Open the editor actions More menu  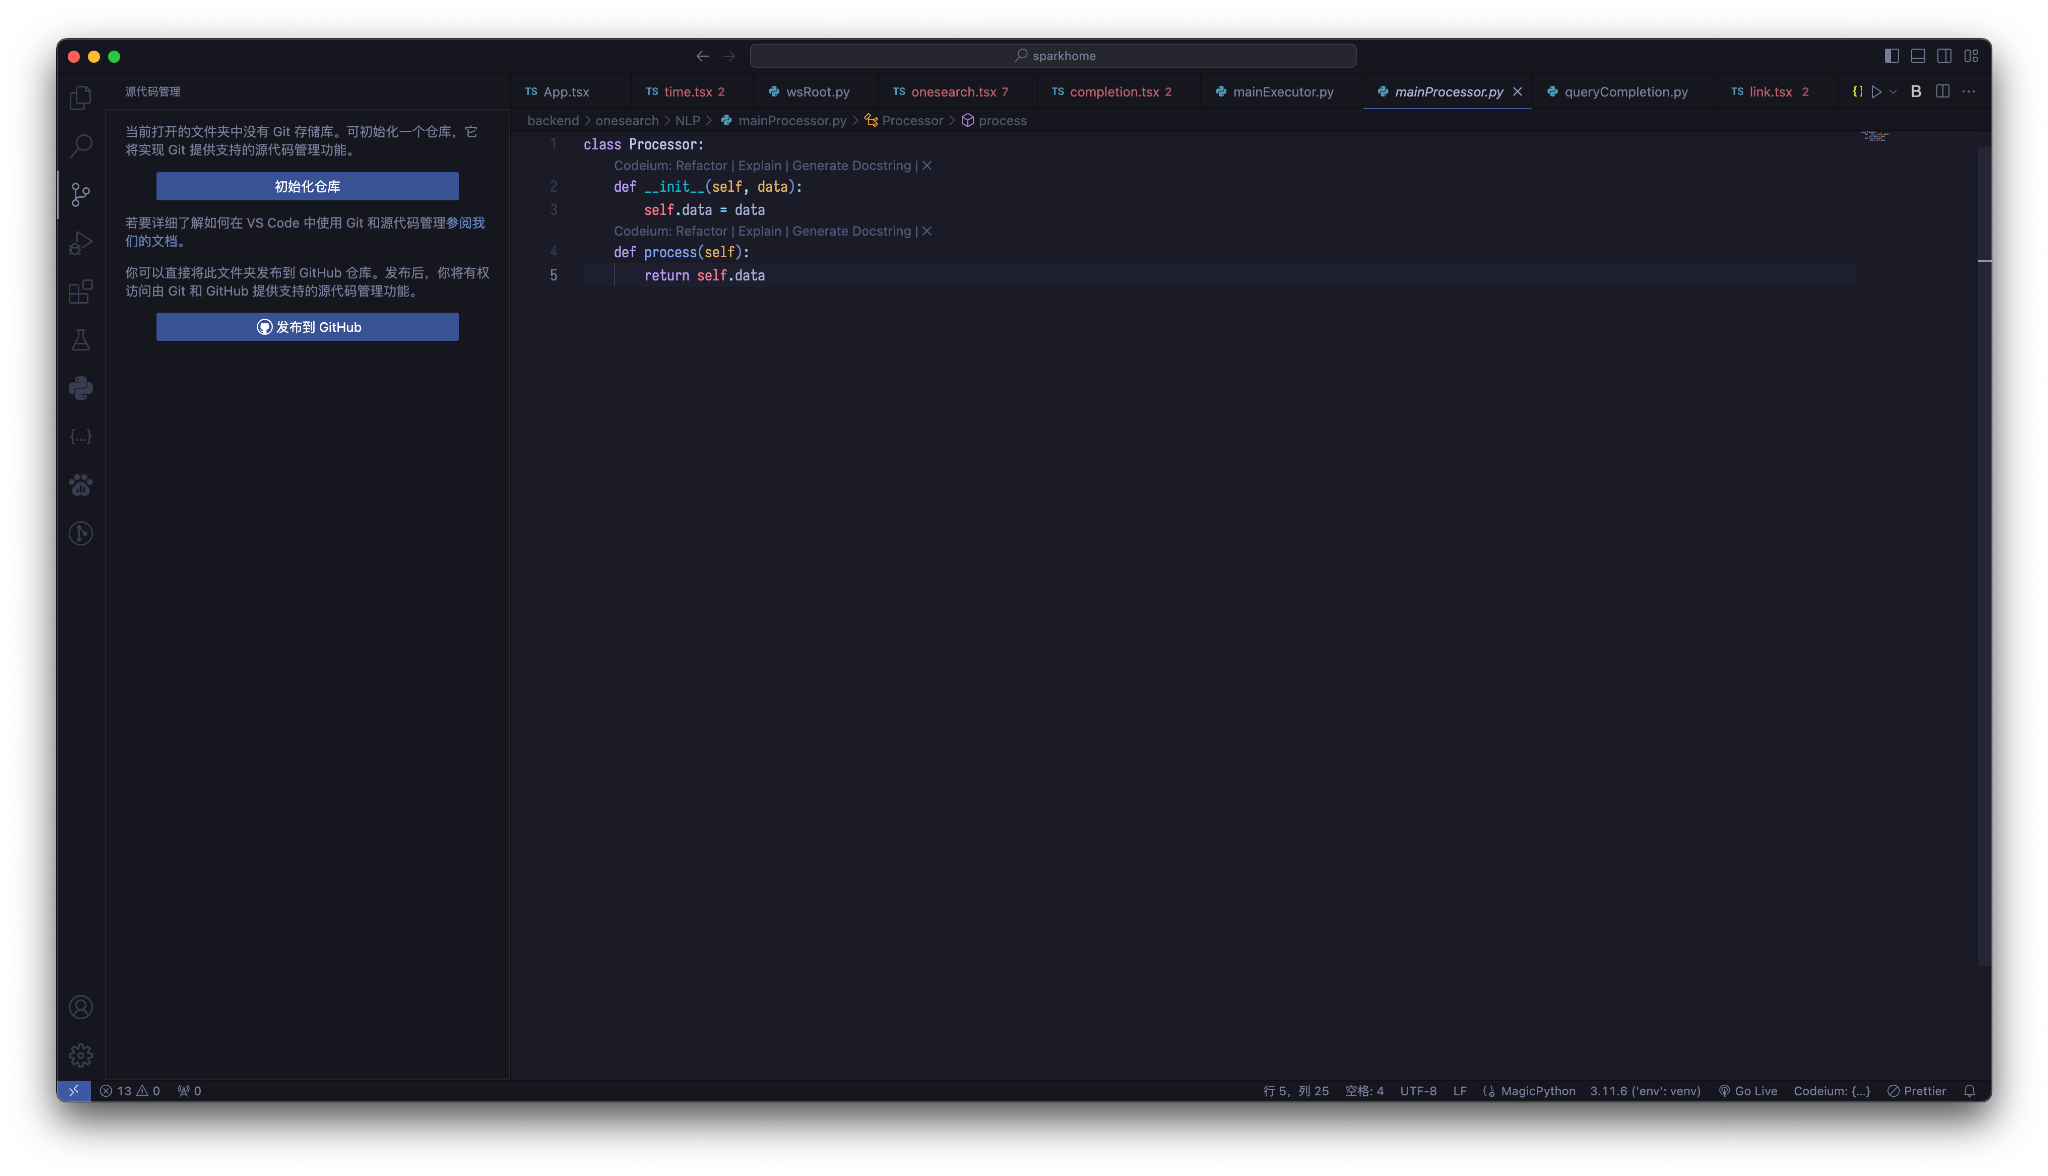click(1969, 91)
